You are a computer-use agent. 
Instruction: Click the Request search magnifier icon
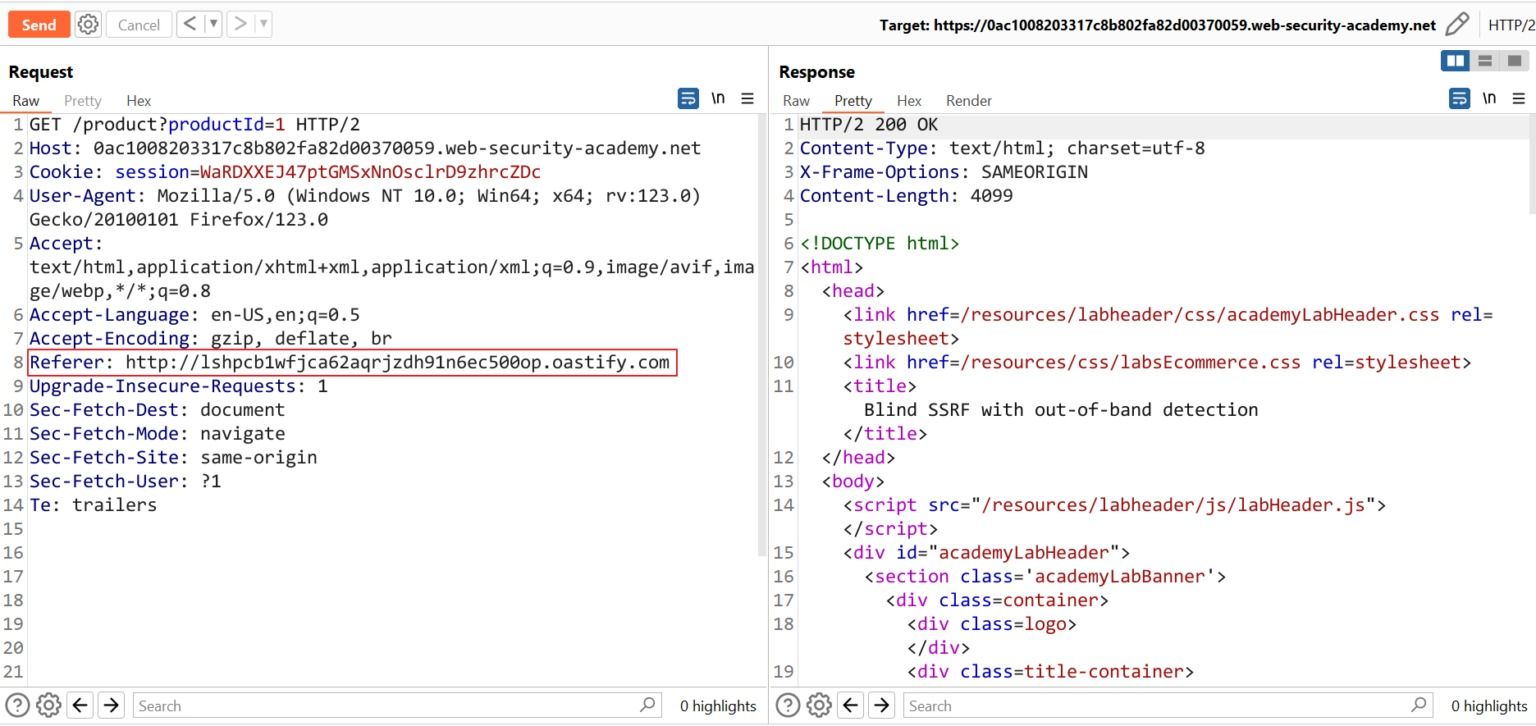[x=647, y=705]
